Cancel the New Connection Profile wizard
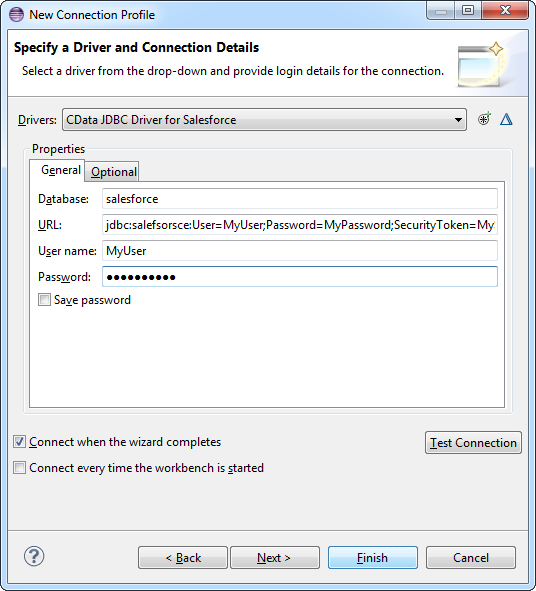The width and height of the screenshot is (536, 591). 470,557
